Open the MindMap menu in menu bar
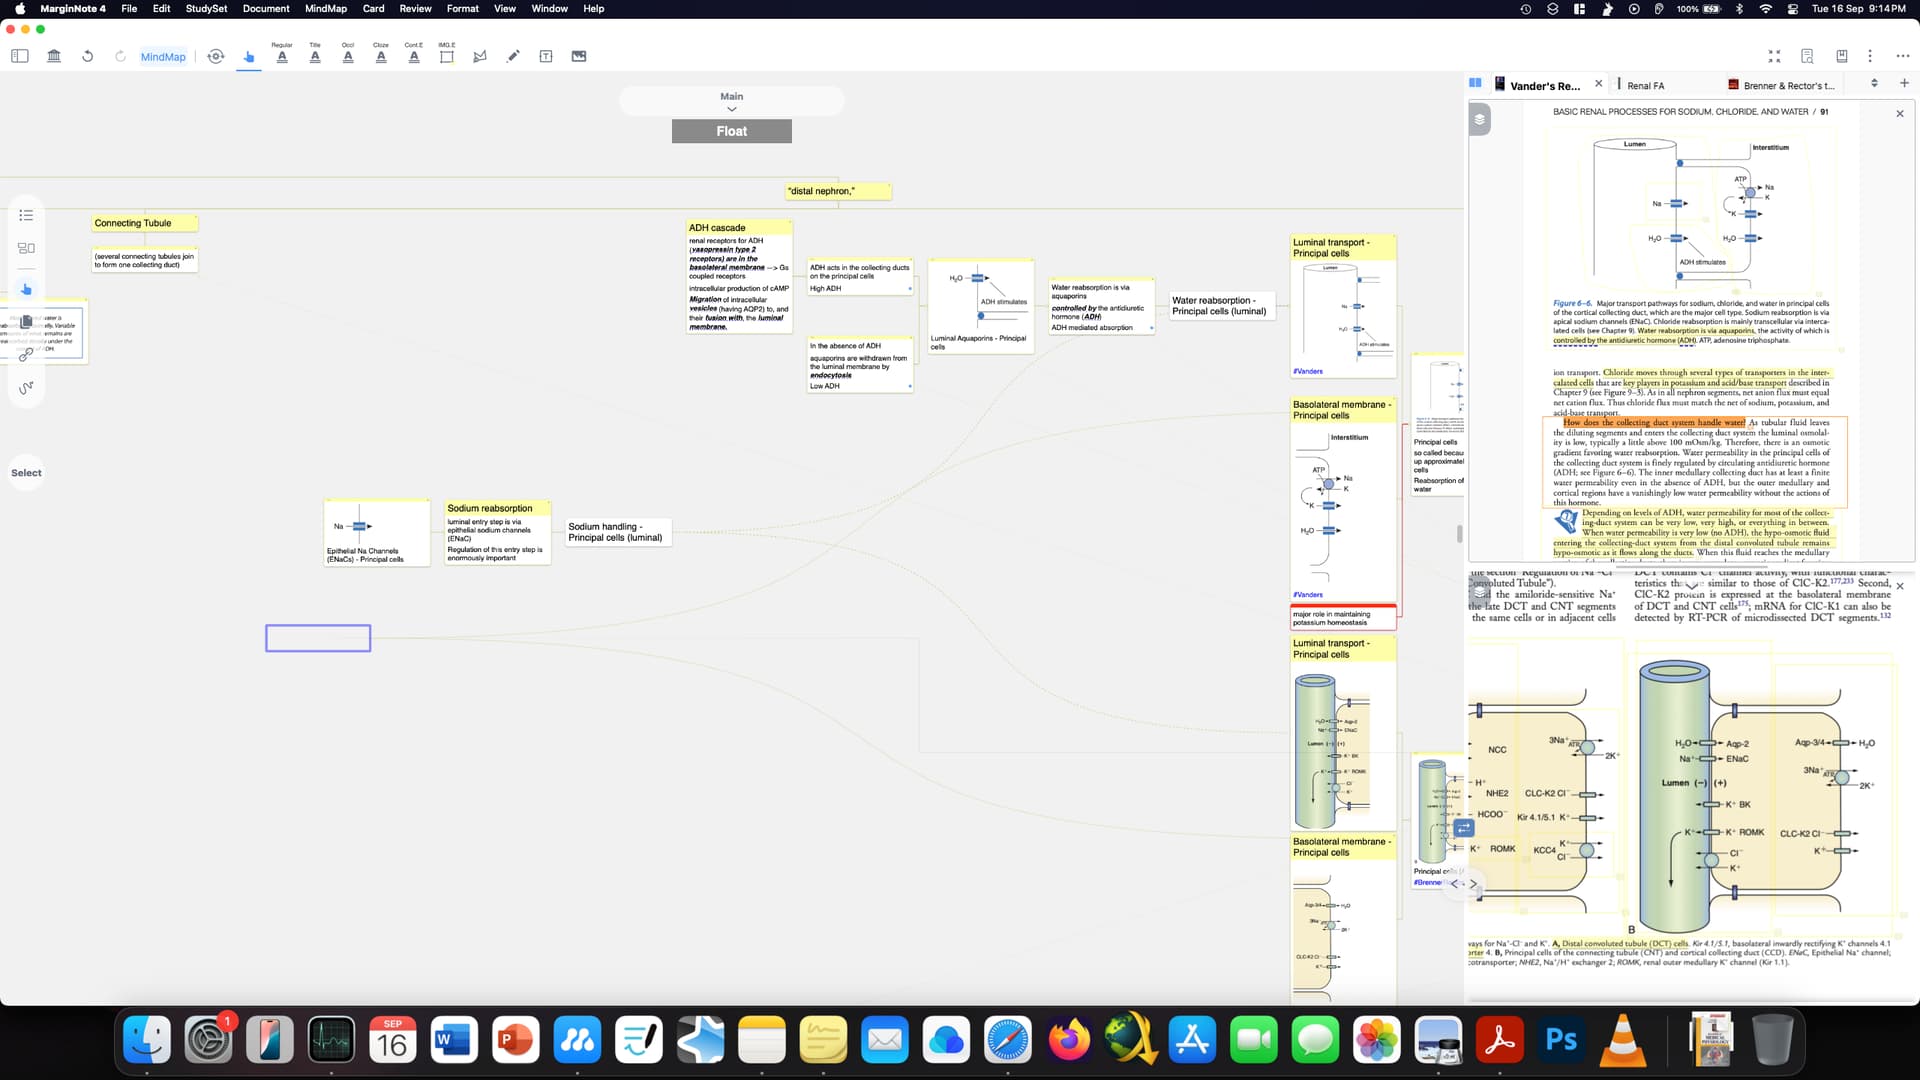 [325, 8]
